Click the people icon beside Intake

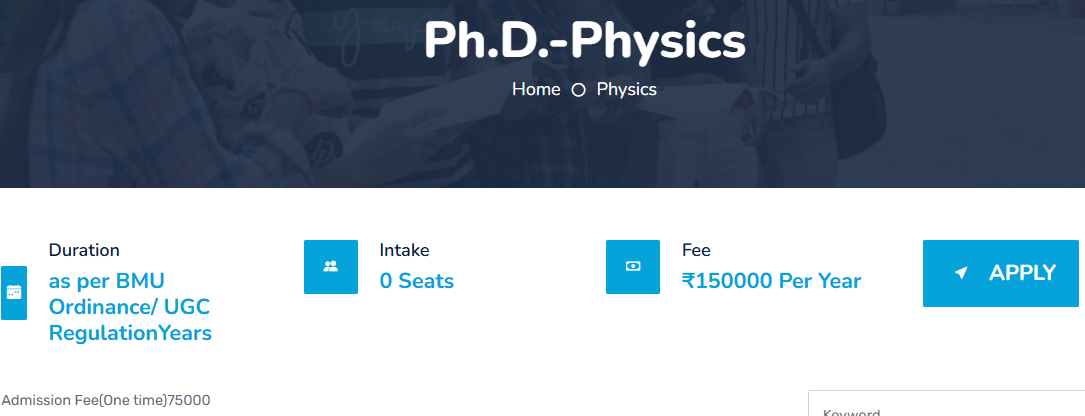[331, 267]
